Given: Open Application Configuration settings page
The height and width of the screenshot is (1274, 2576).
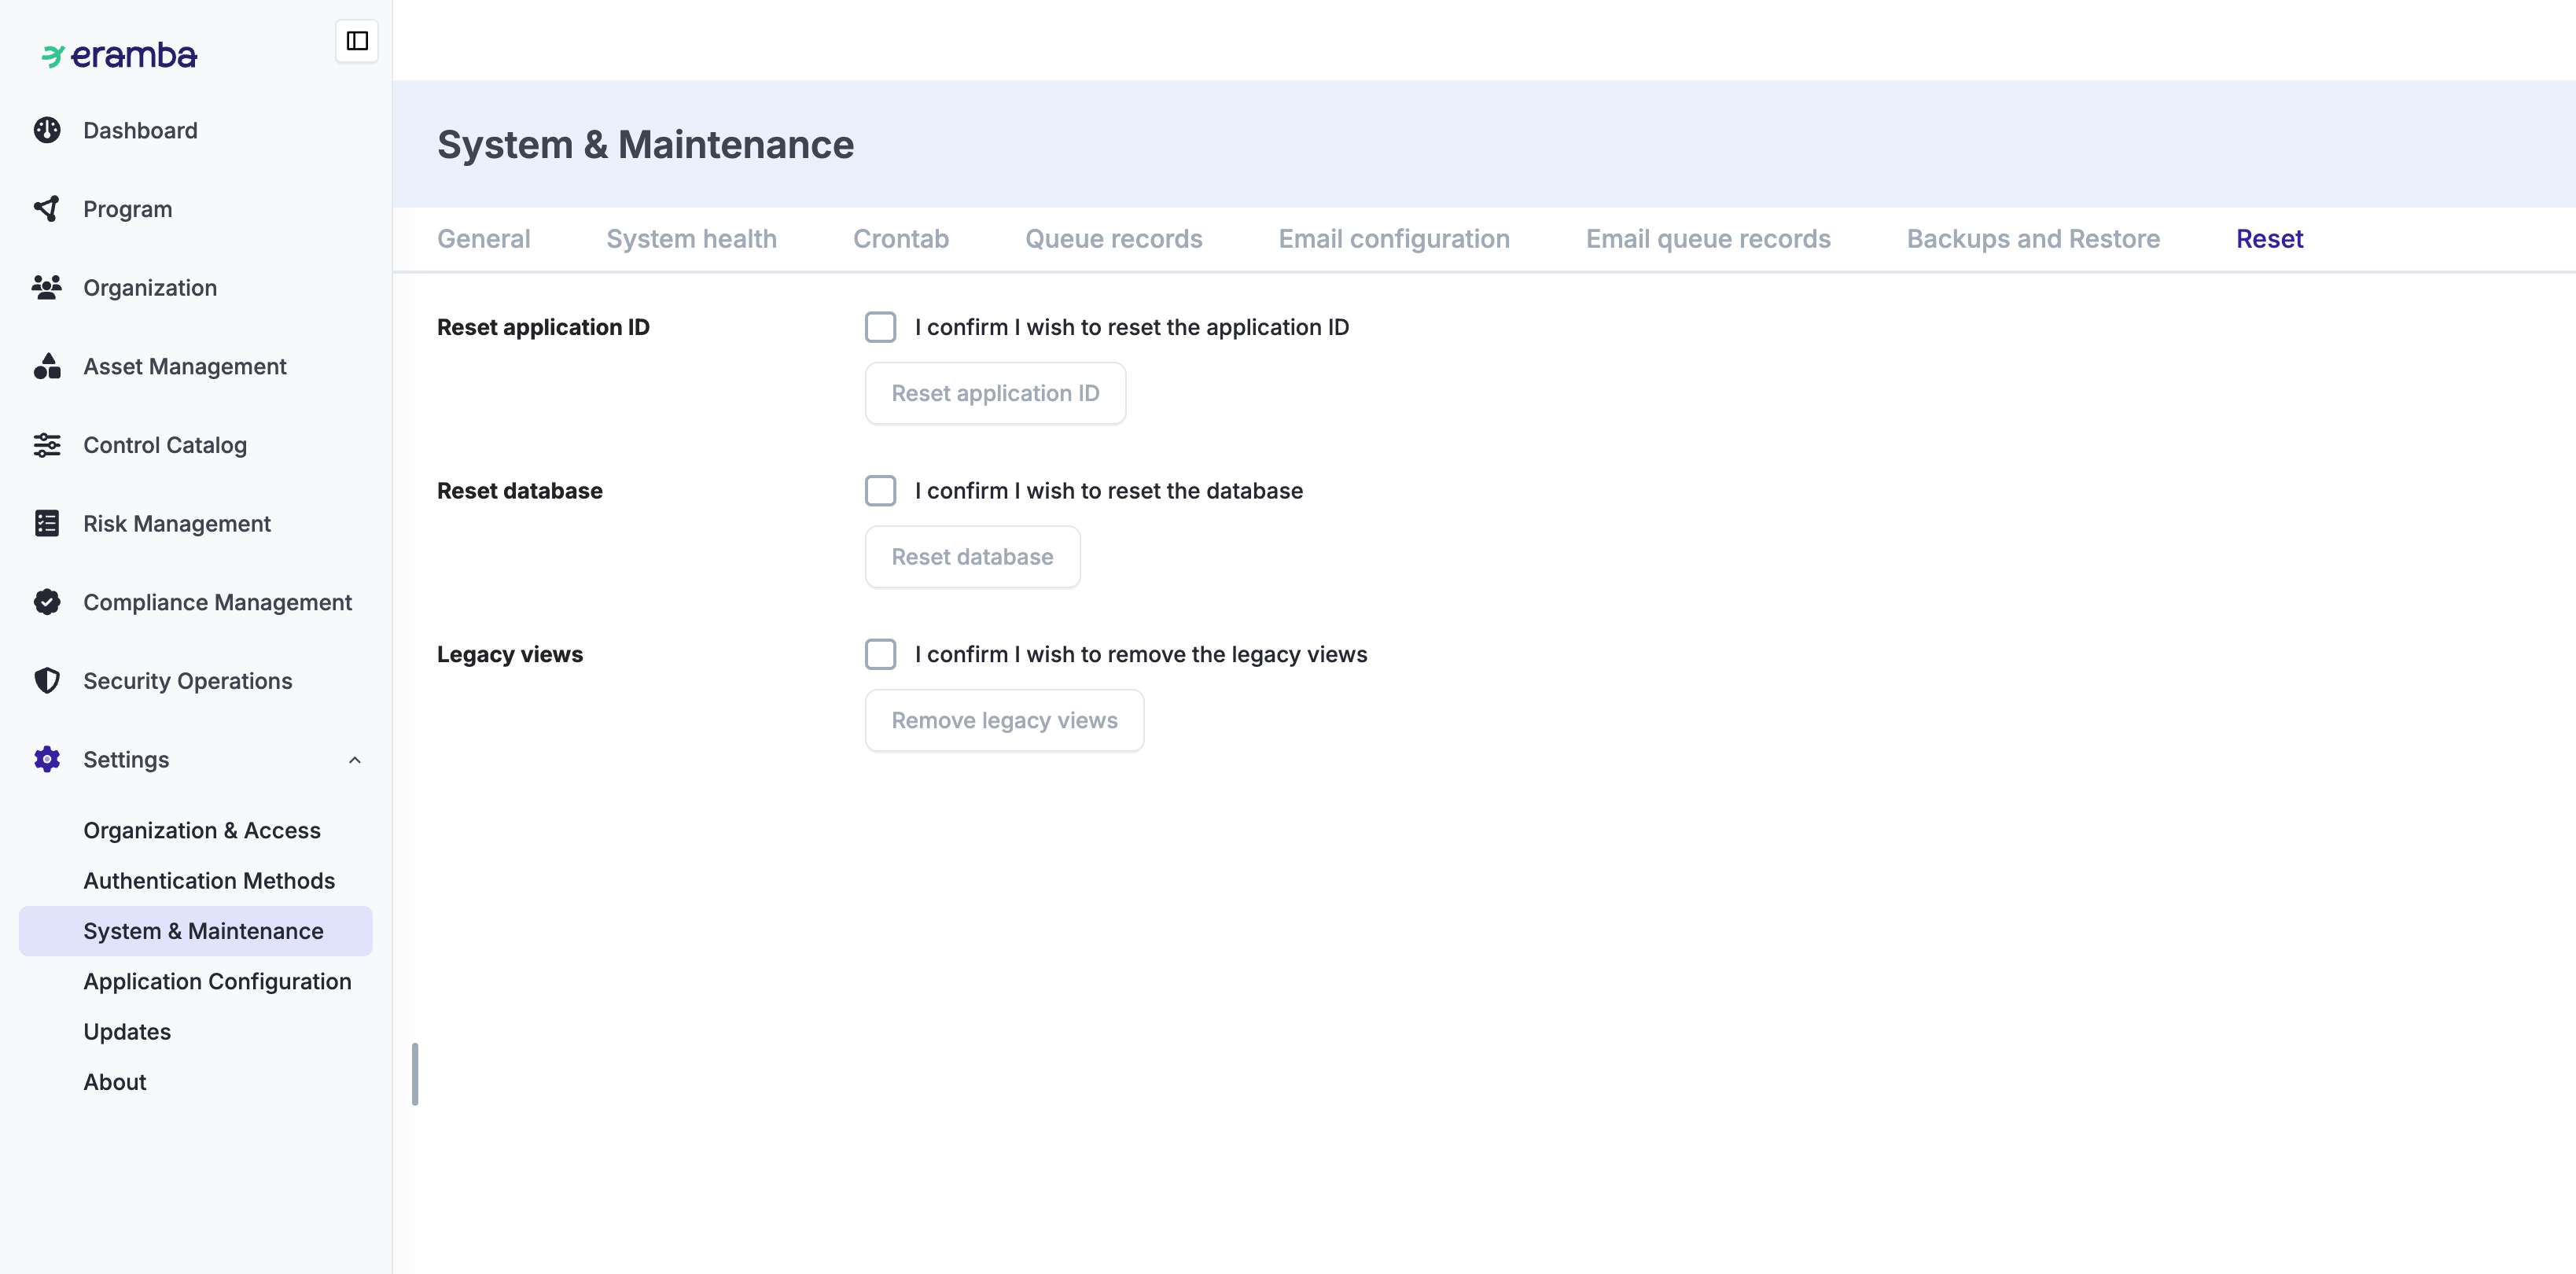Looking at the screenshot, I should (217, 981).
